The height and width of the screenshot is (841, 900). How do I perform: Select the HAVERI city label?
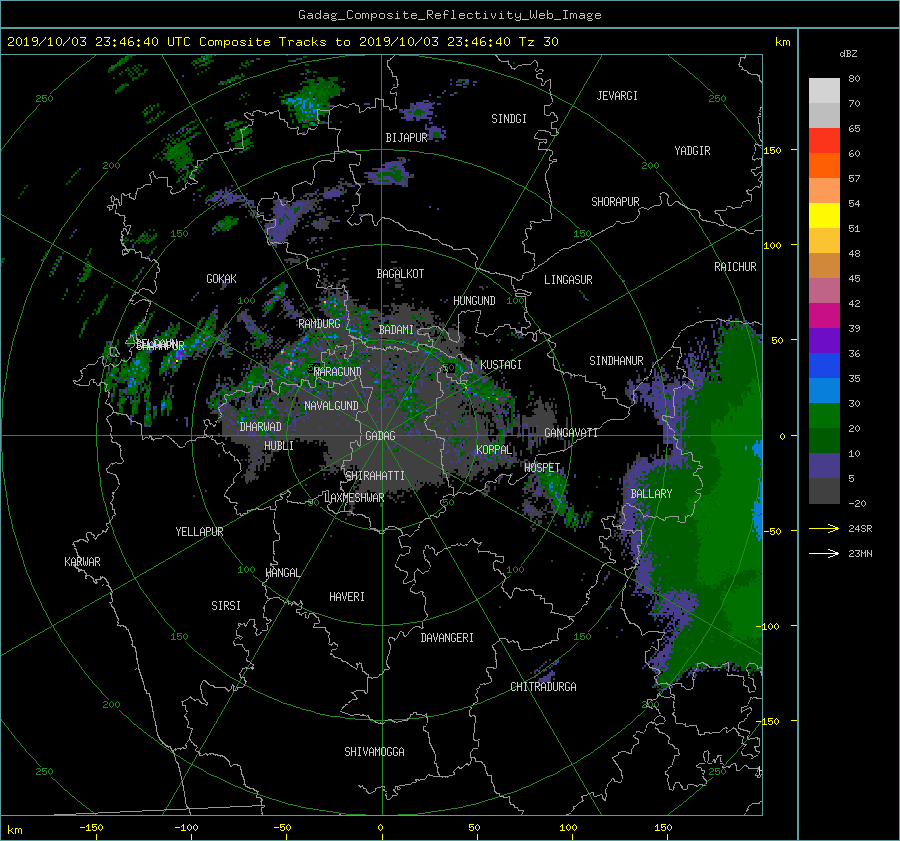(x=347, y=597)
